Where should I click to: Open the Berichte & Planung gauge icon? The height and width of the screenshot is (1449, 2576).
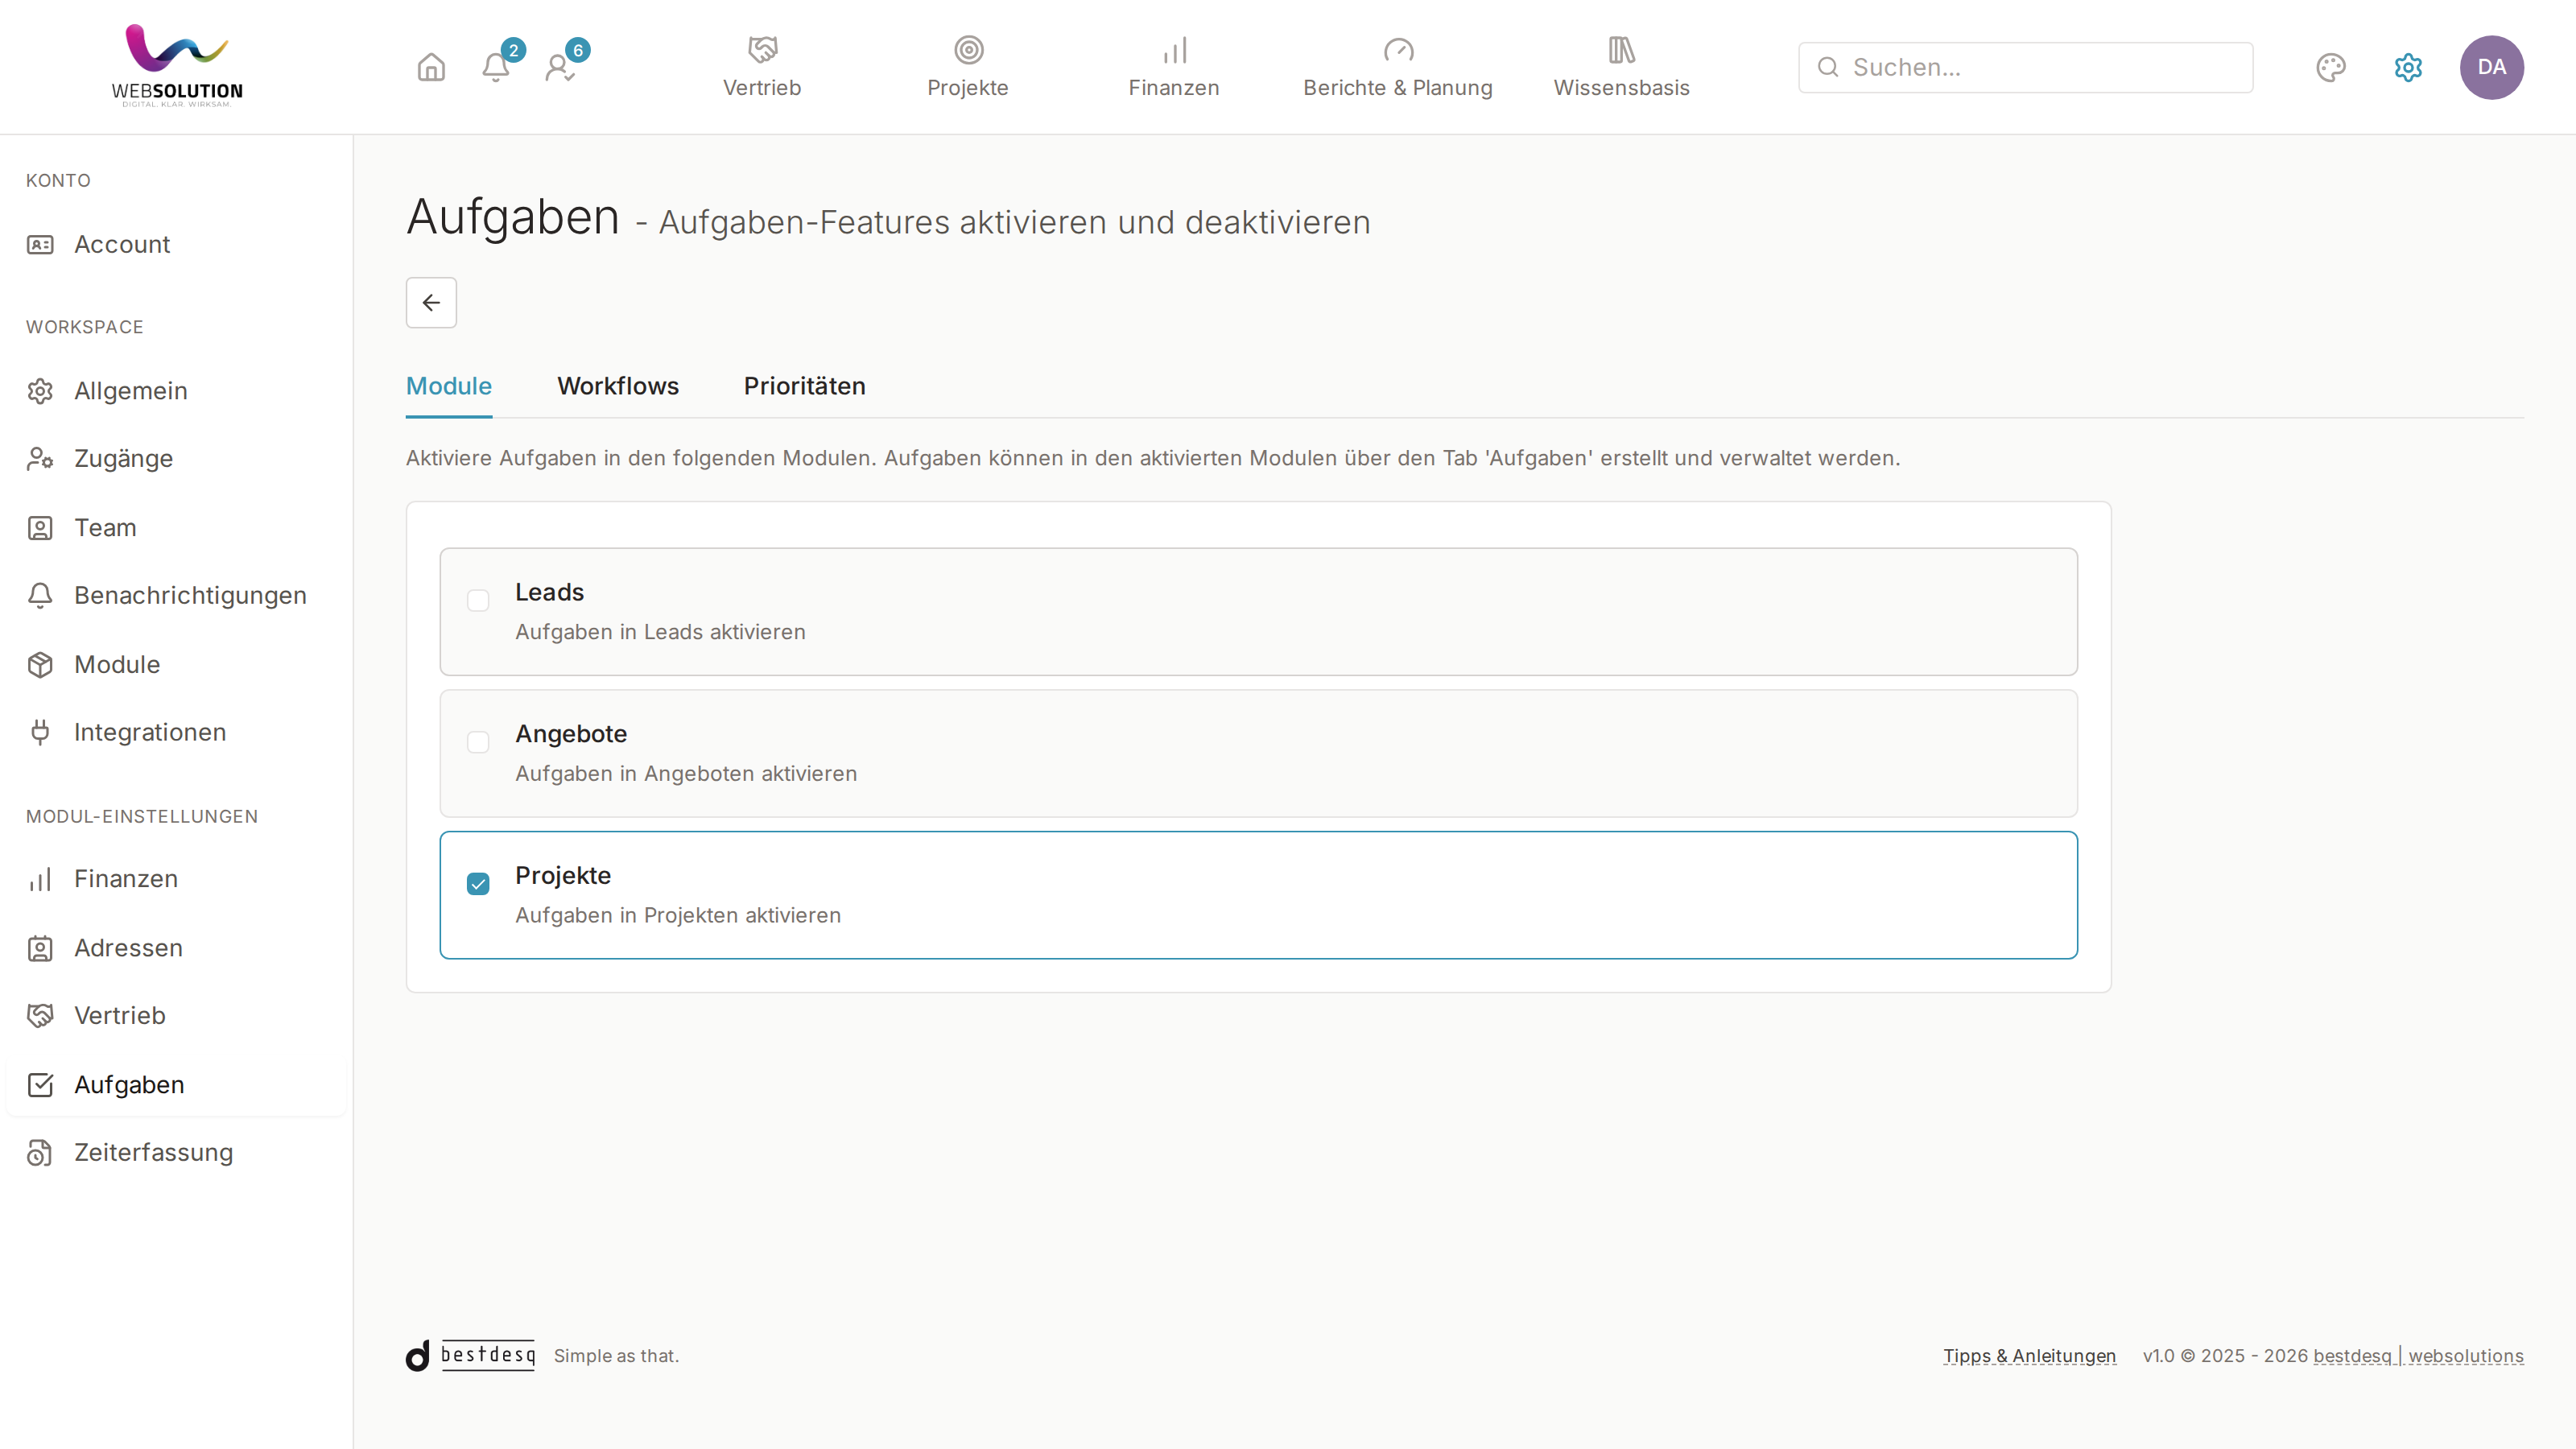[1398, 49]
